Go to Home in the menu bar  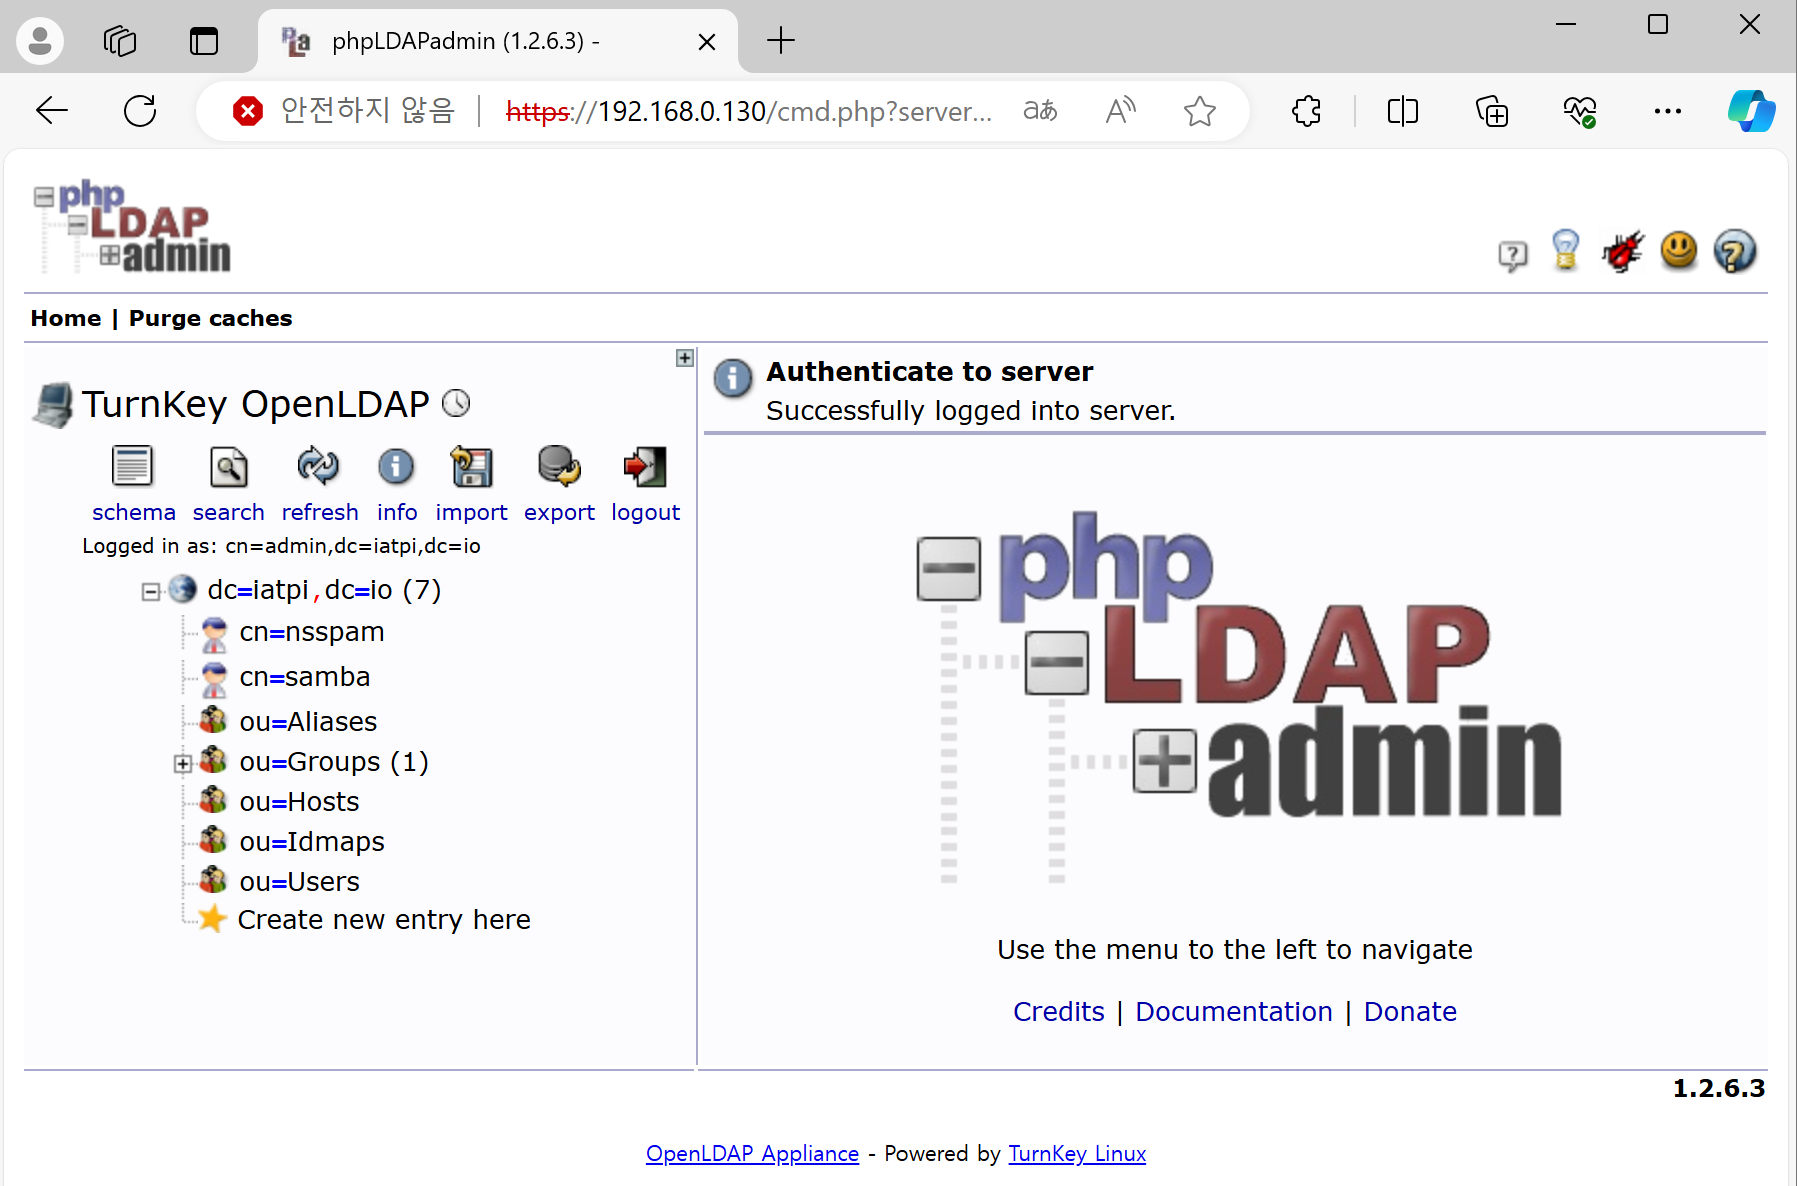tap(66, 318)
